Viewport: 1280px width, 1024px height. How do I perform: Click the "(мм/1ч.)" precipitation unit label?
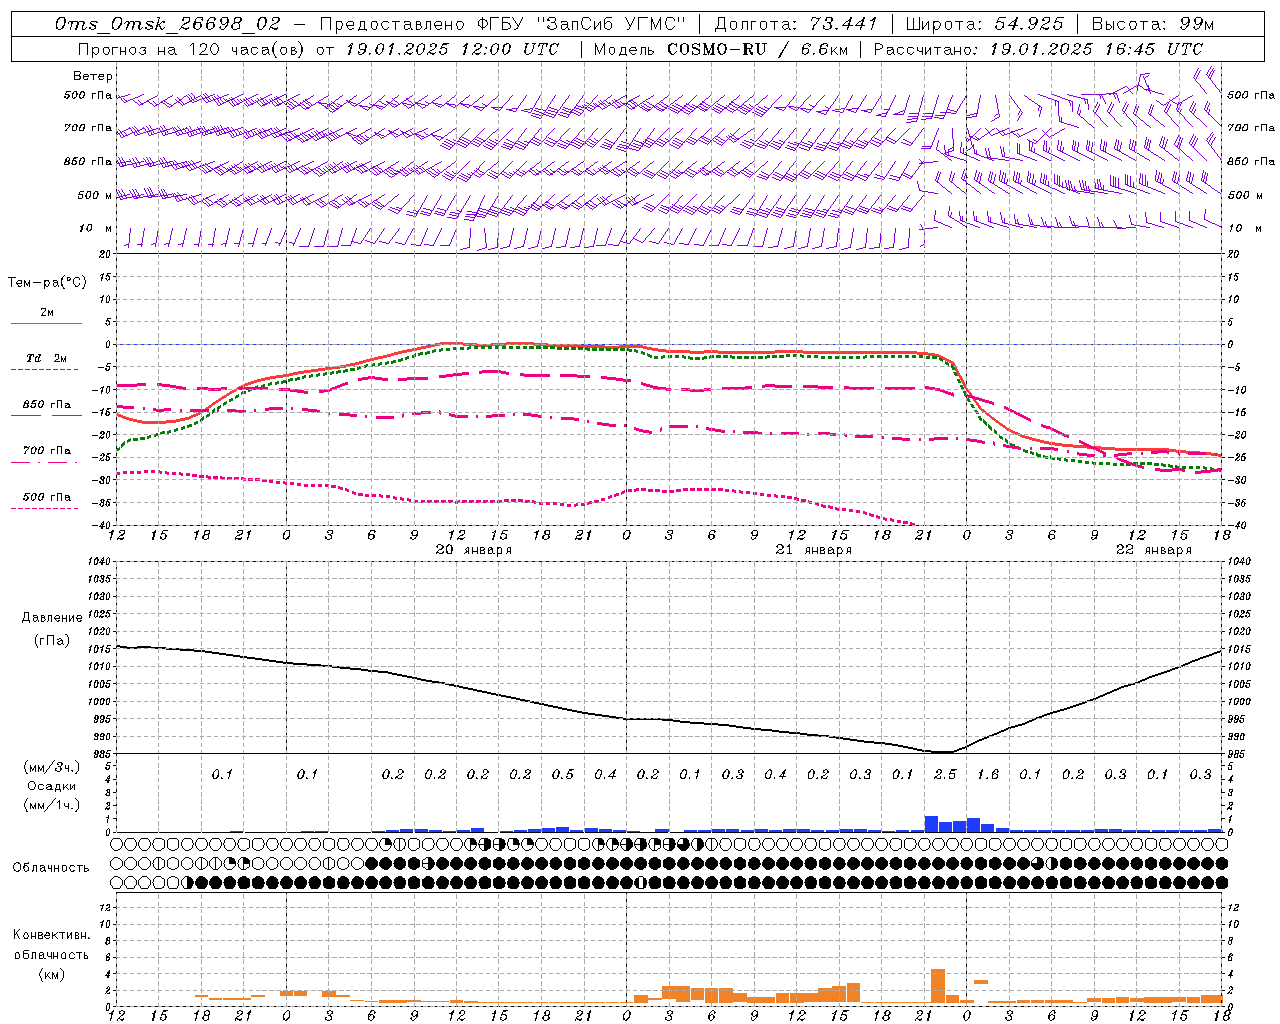pos(52,806)
